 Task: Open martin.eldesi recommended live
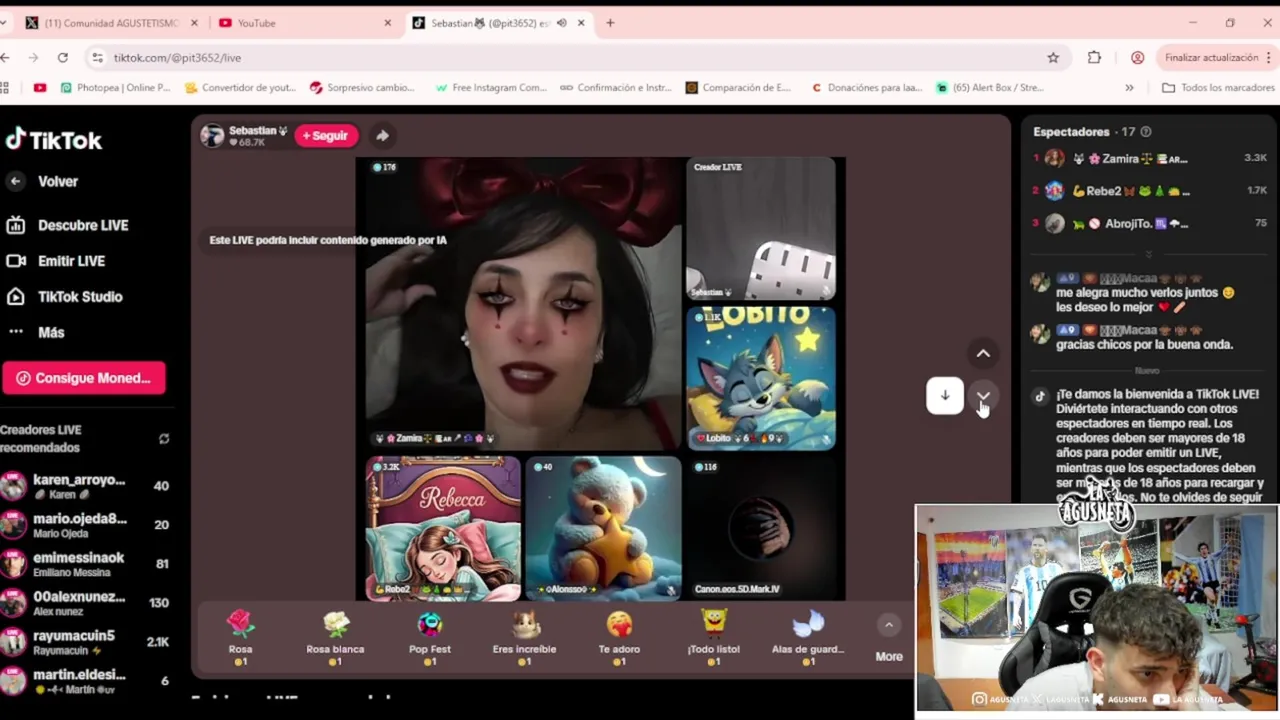coord(84,681)
